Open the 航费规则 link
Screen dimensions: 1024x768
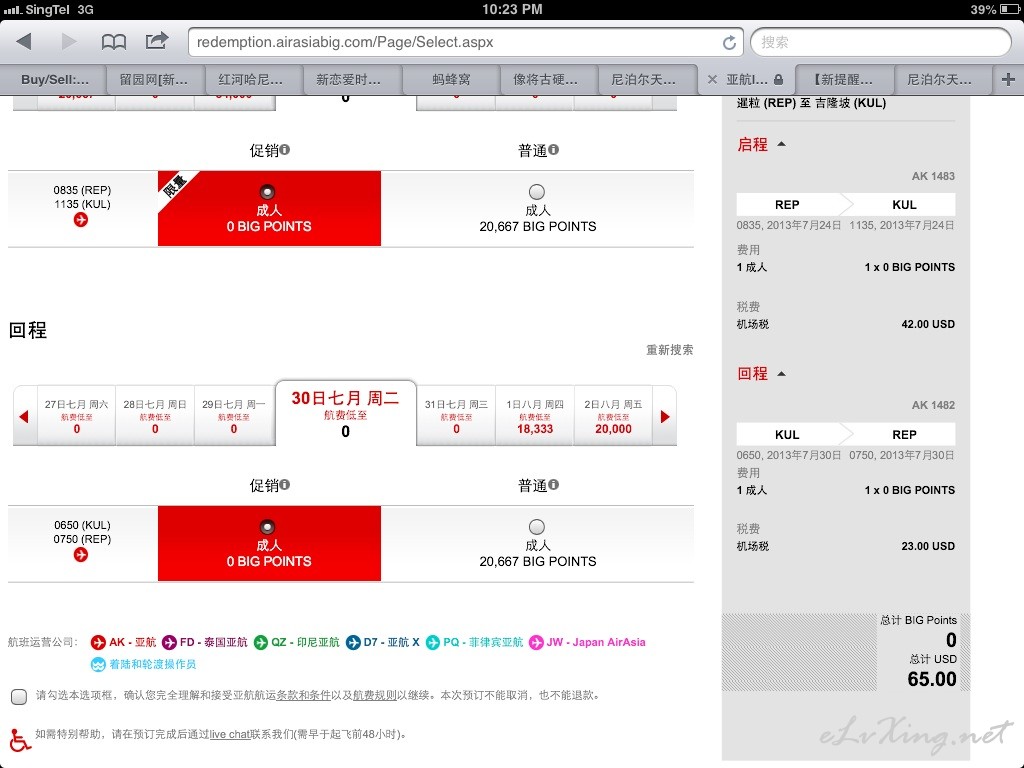click(x=374, y=696)
